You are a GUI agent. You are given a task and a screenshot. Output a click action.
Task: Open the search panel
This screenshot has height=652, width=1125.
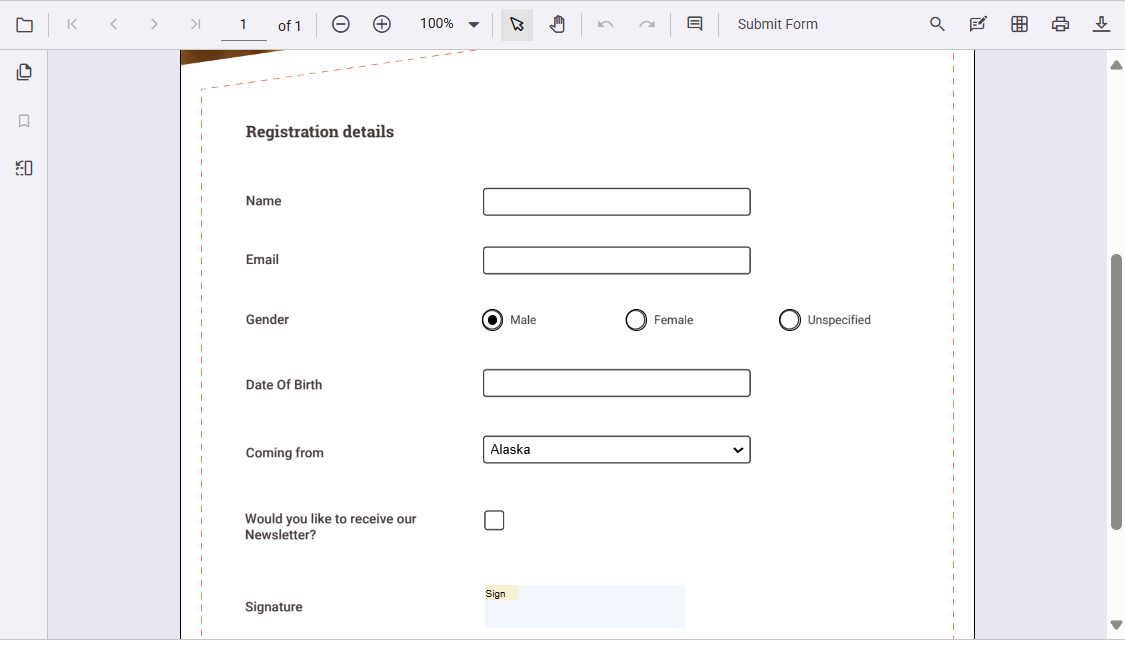pyautogui.click(x=937, y=24)
